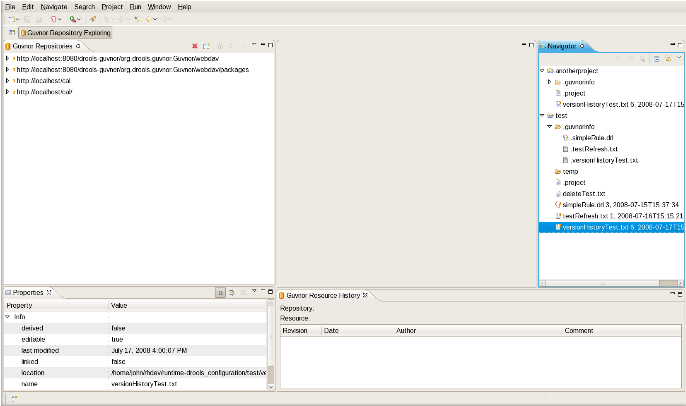Click the Open Perspective icon
The image size is (686, 406).
(x=12, y=33)
